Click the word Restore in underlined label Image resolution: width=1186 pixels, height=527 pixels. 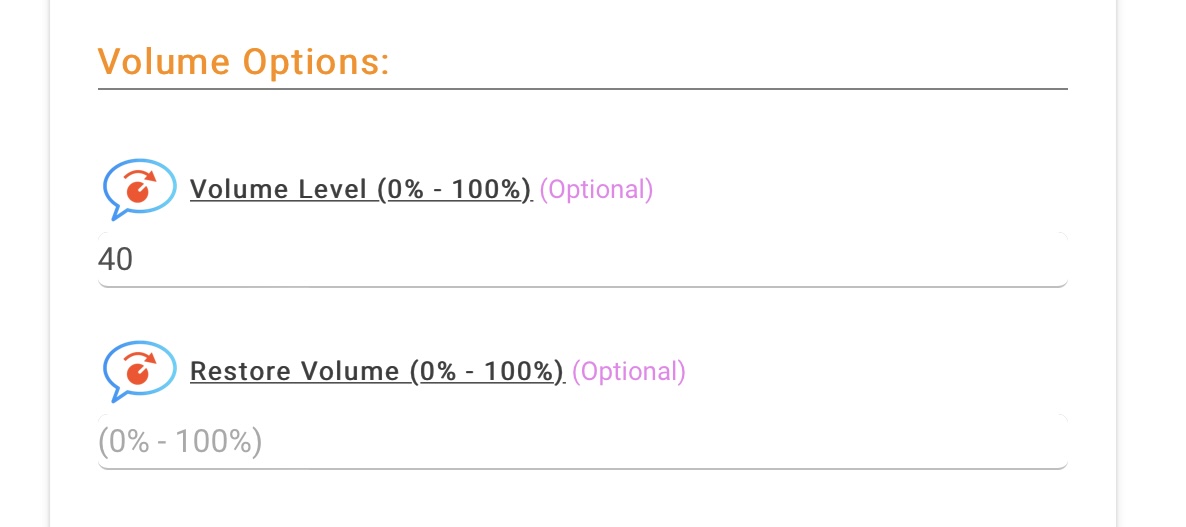coord(241,371)
